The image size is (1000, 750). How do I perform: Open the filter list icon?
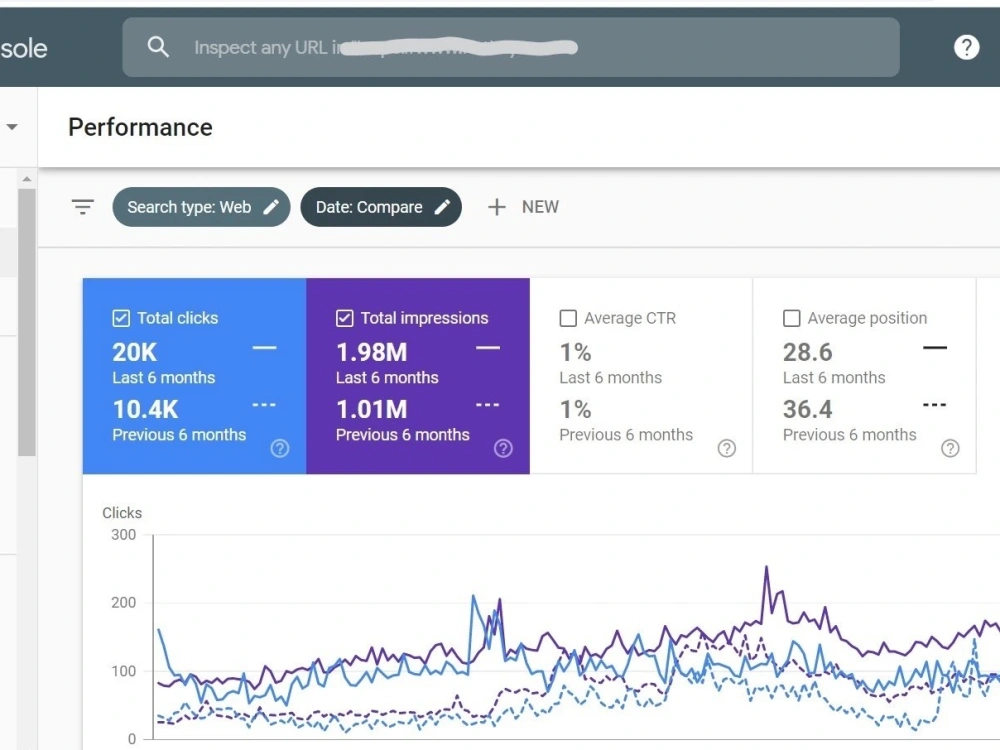83,207
